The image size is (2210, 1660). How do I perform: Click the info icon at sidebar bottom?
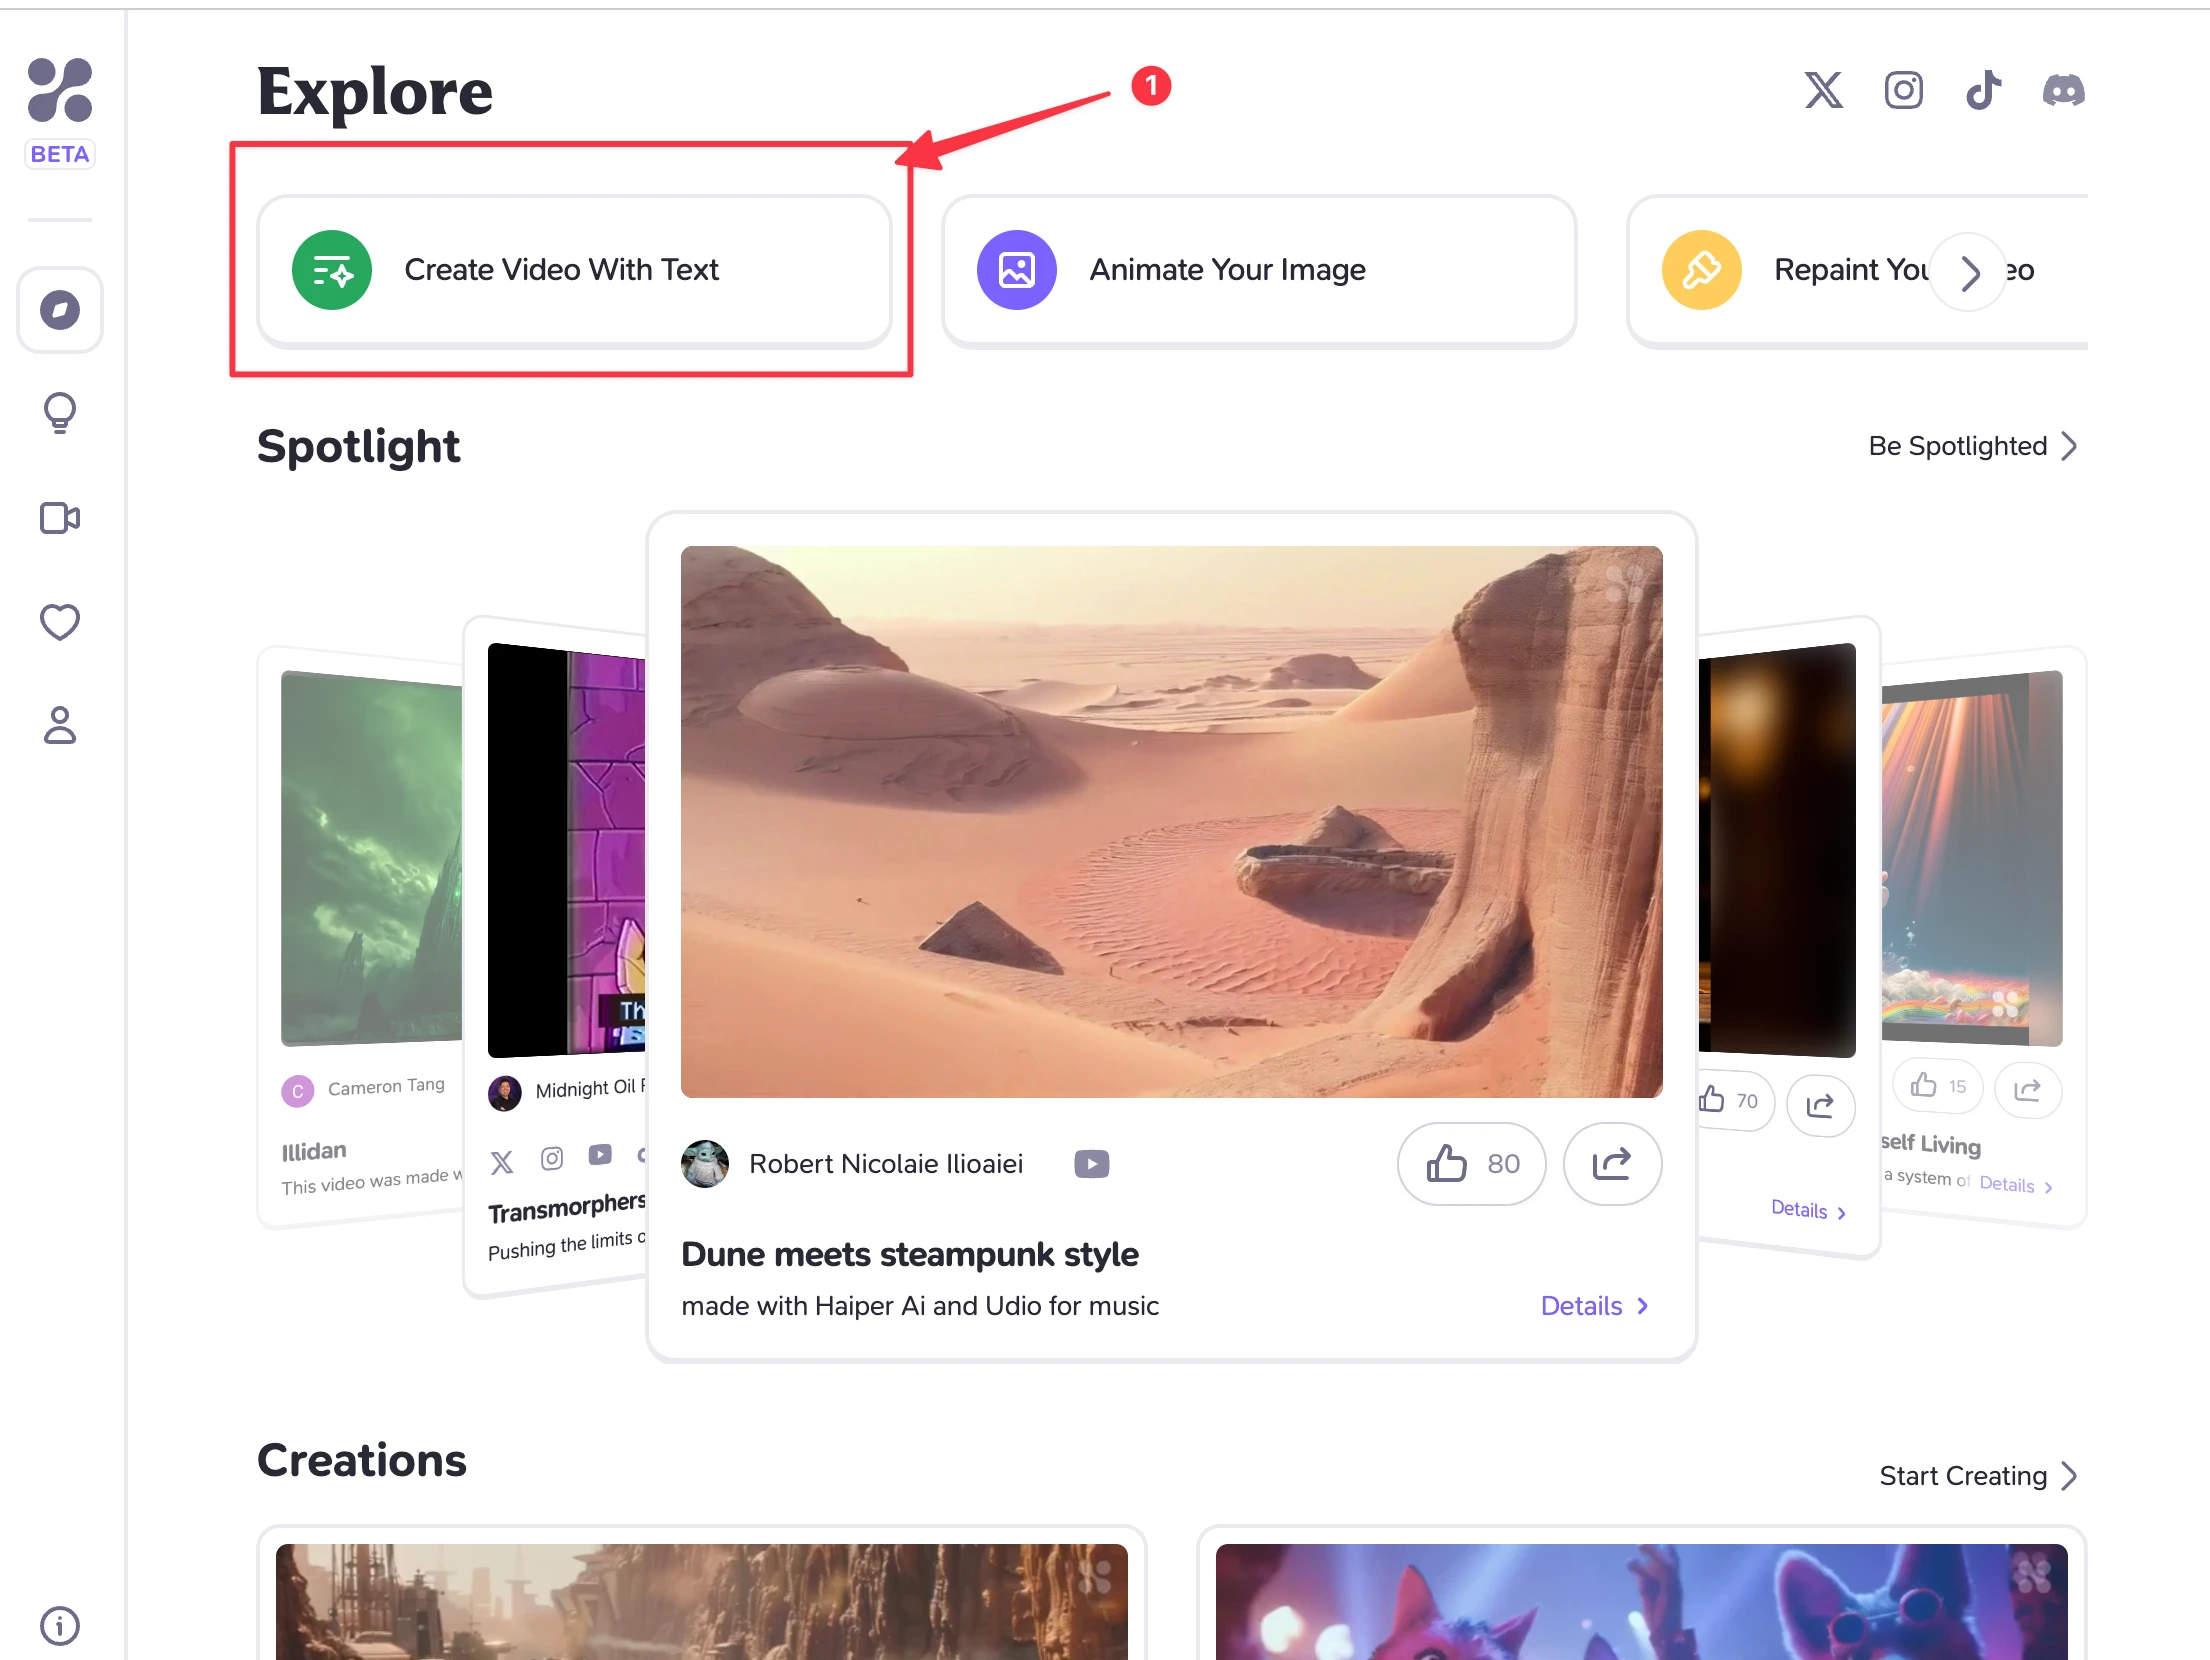click(60, 1626)
